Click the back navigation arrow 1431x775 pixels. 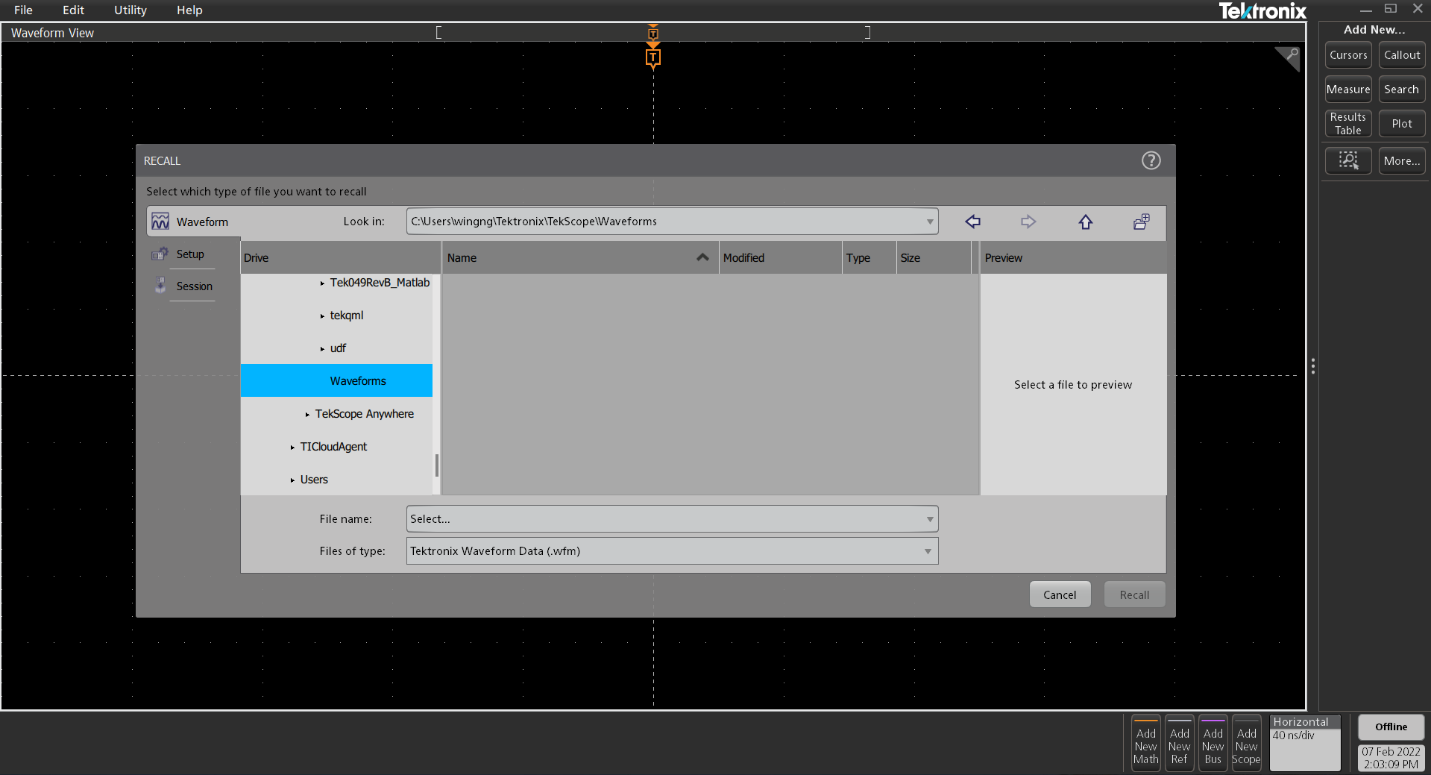pos(972,221)
